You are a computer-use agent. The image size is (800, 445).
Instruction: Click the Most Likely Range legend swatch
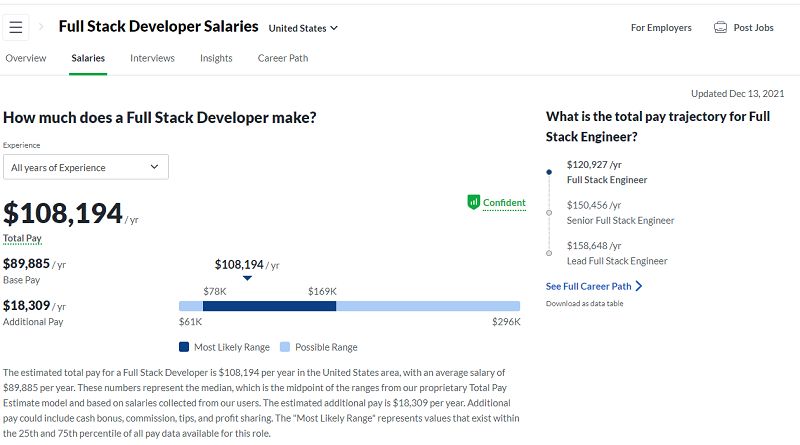184,347
